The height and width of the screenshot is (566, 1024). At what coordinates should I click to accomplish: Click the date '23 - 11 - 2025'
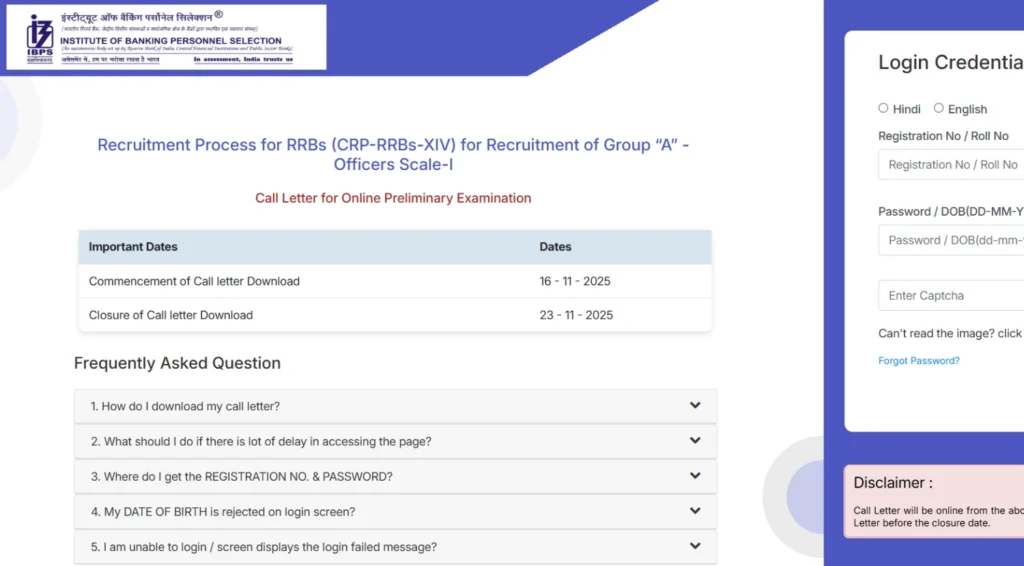click(x=576, y=315)
